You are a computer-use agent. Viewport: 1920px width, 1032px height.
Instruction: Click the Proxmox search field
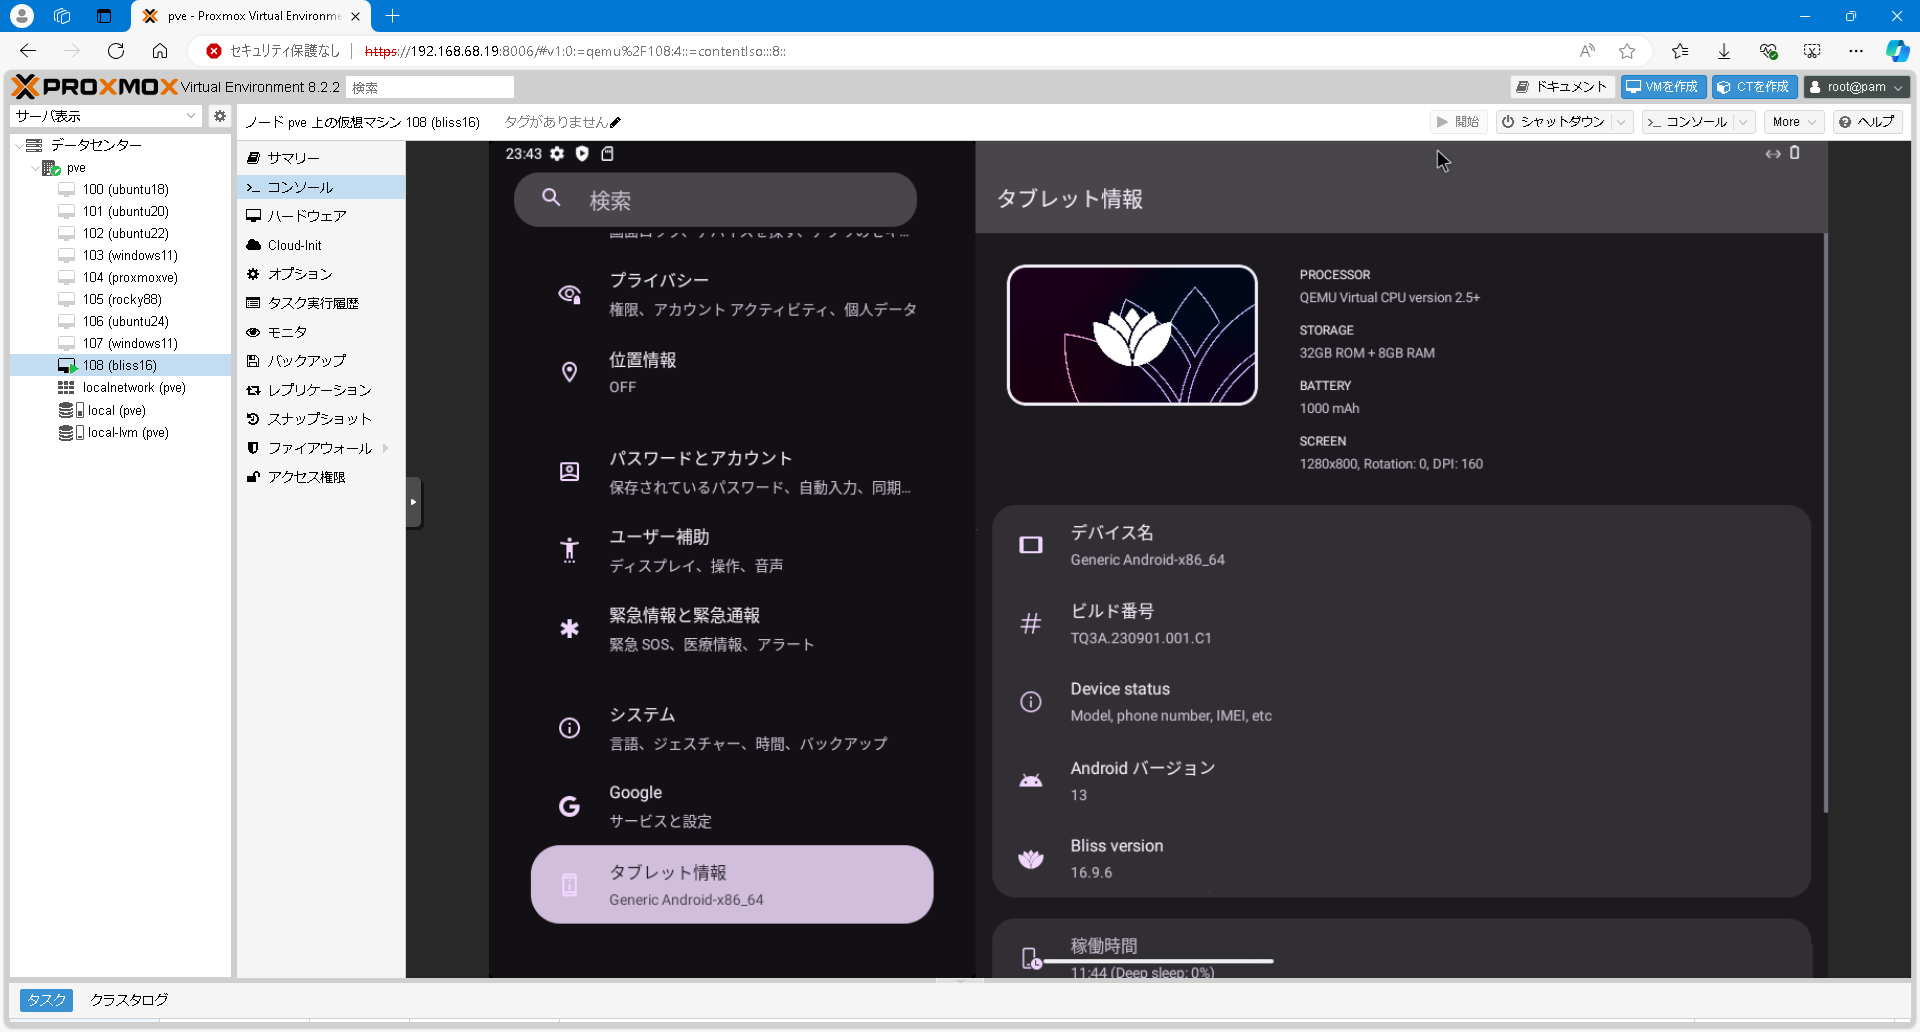click(x=430, y=87)
